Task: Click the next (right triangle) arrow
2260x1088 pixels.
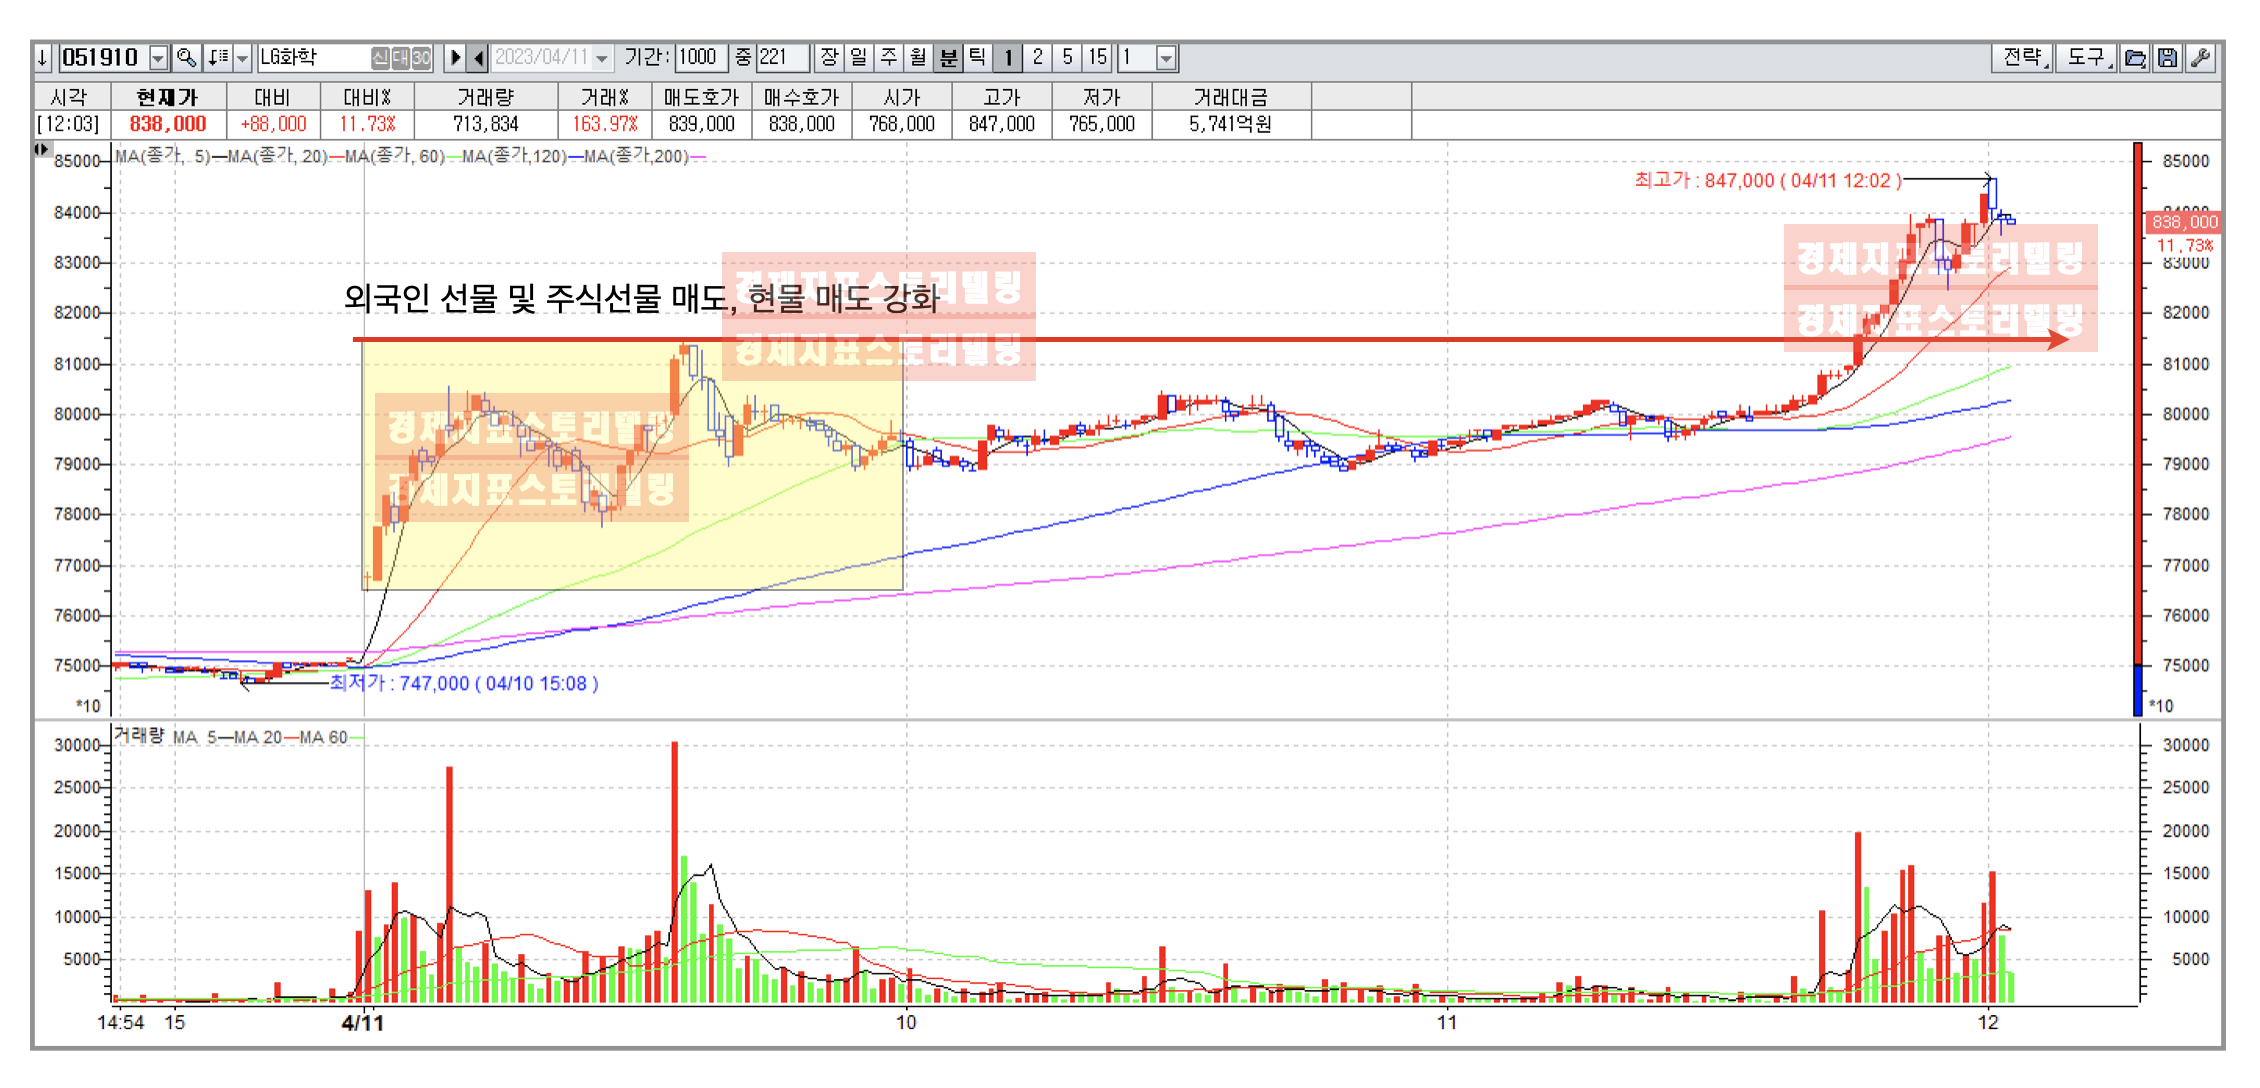Action: point(455,58)
